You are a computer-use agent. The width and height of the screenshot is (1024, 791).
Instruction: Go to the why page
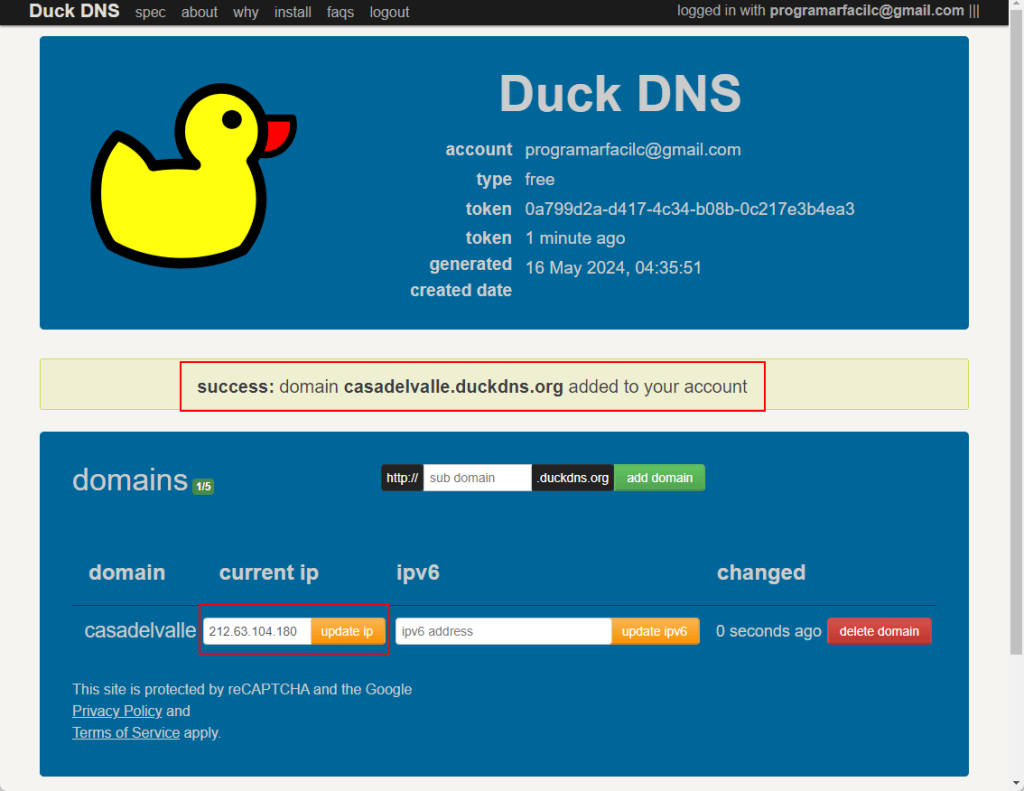[246, 12]
